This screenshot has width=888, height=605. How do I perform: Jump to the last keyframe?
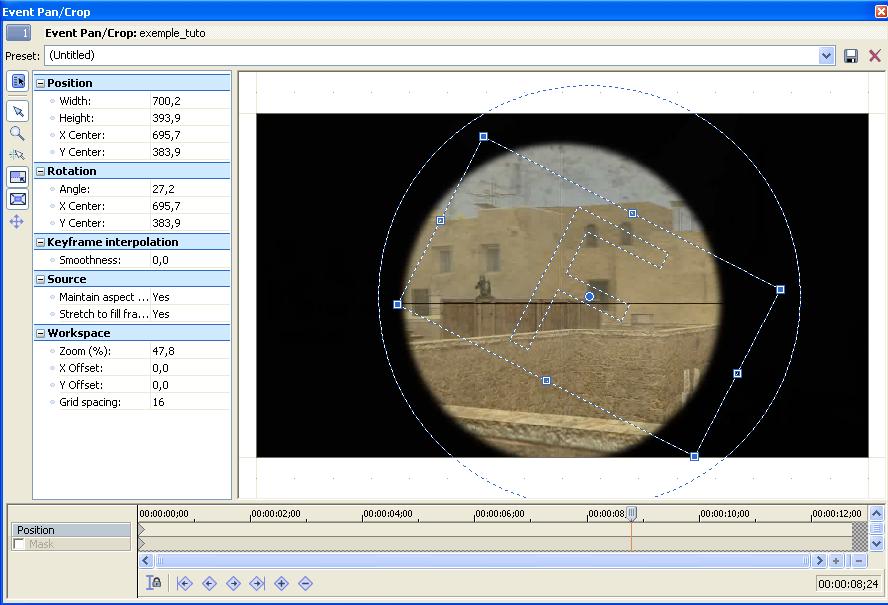pyautogui.click(x=257, y=583)
